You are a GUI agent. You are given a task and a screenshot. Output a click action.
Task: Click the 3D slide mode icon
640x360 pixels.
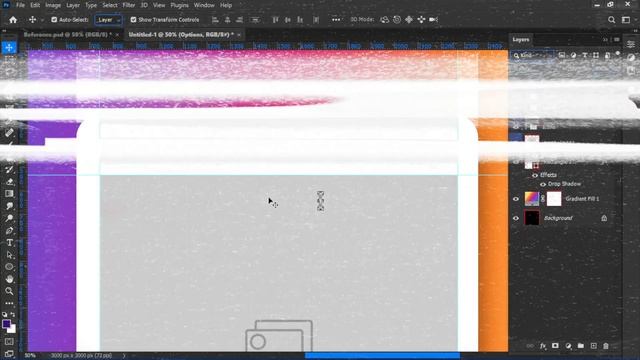(x=421, y=20)
